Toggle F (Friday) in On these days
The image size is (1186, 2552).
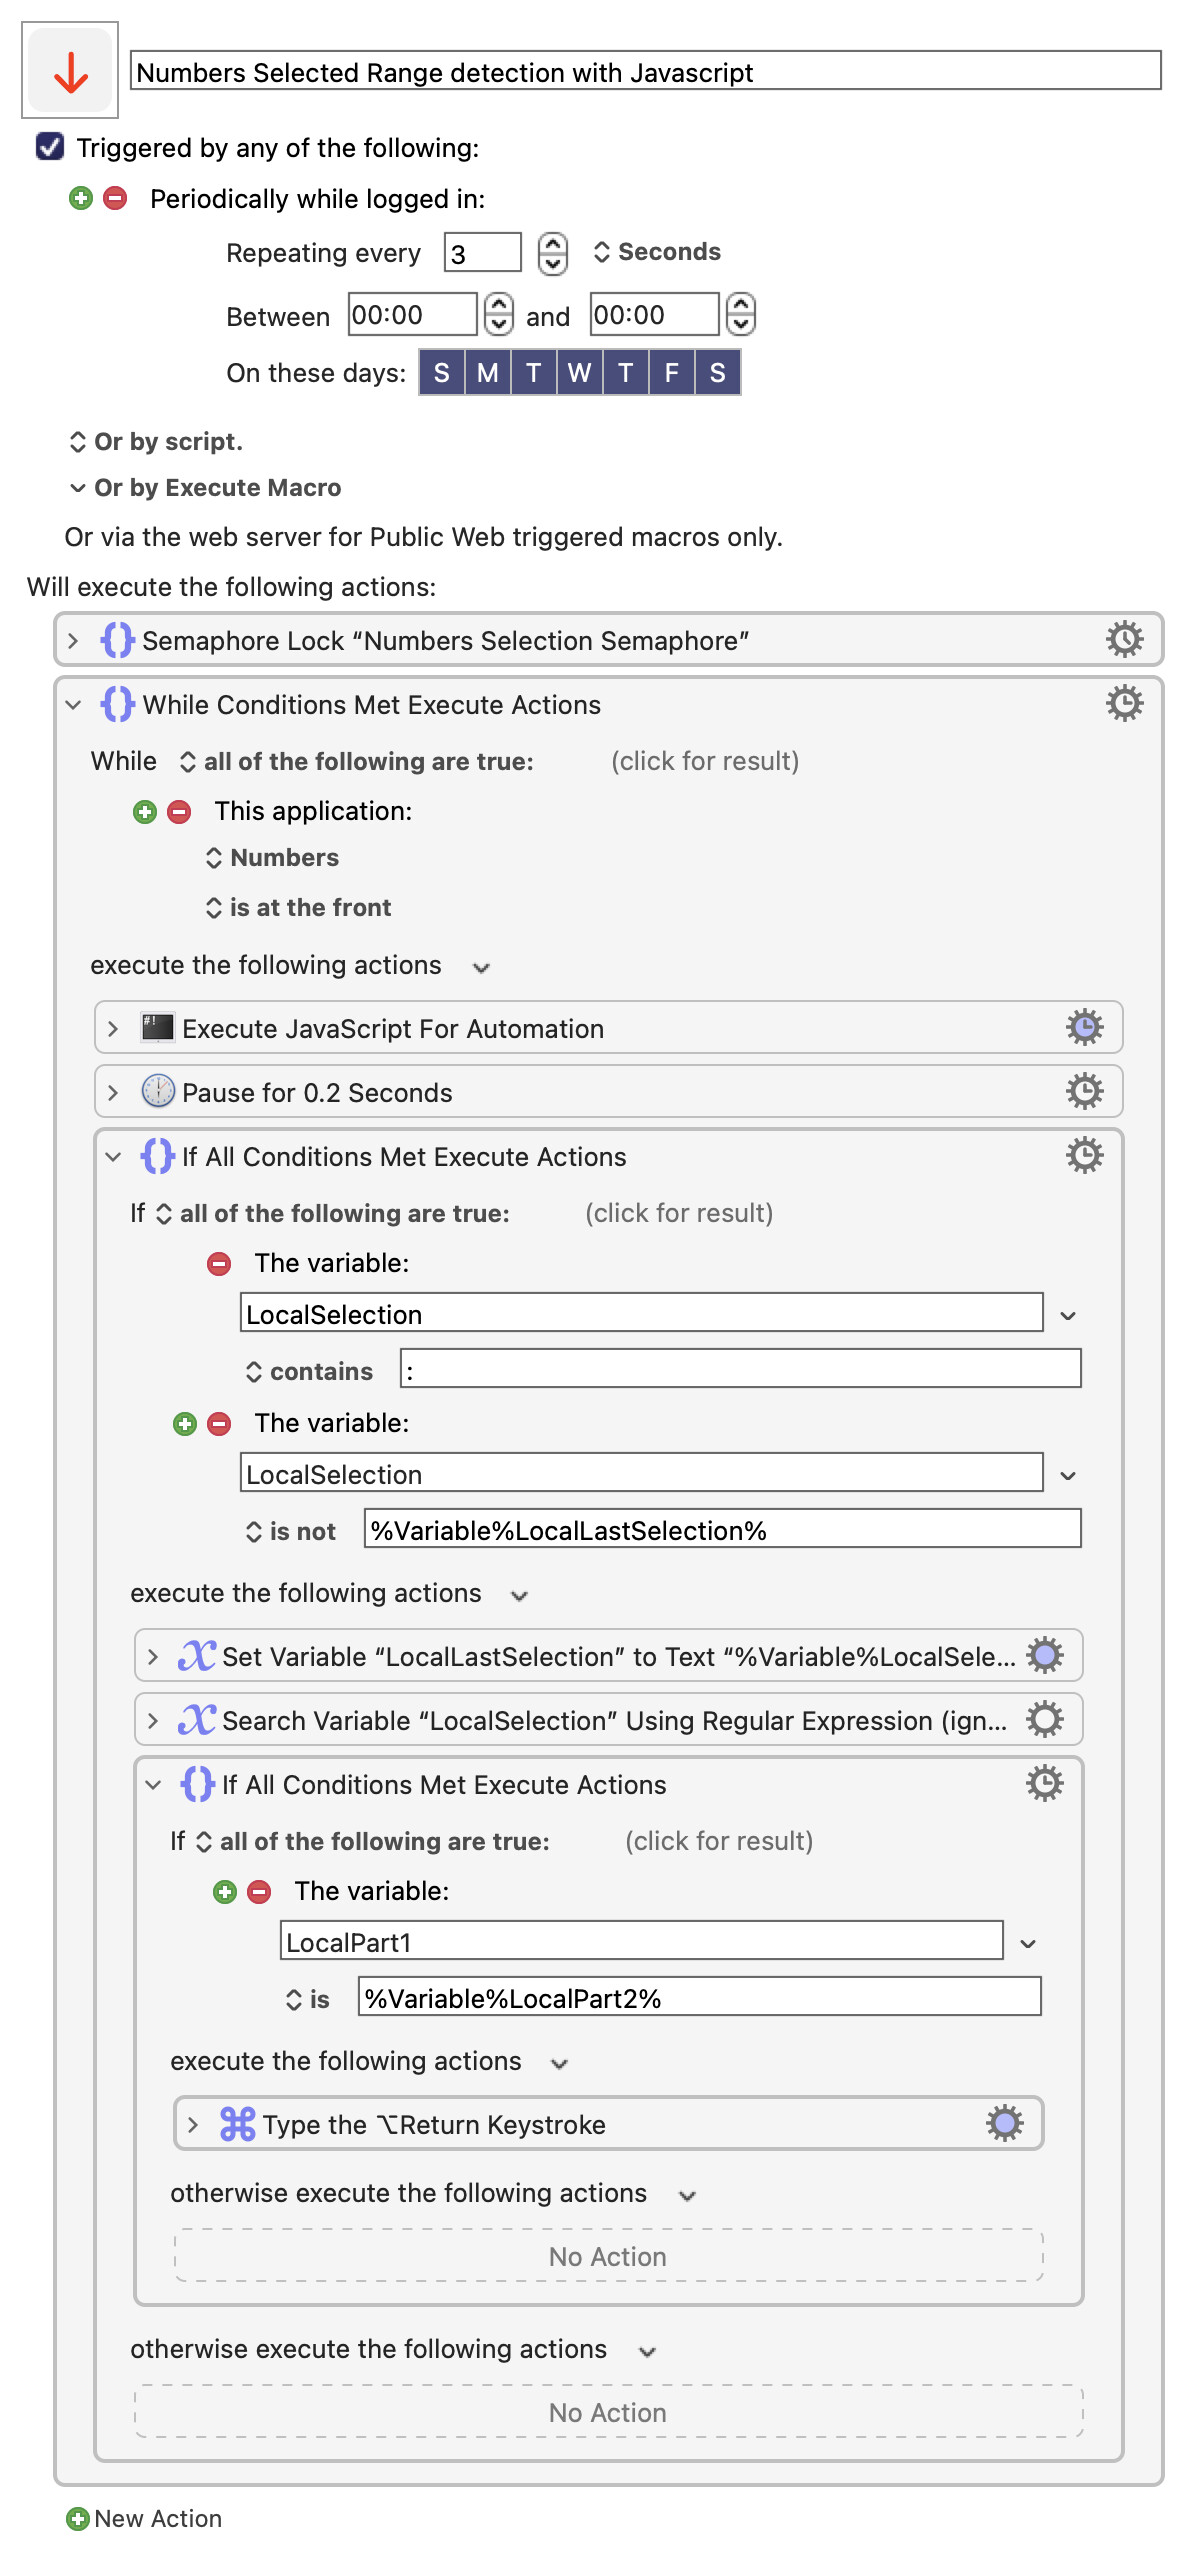click(x=672, y=372)
